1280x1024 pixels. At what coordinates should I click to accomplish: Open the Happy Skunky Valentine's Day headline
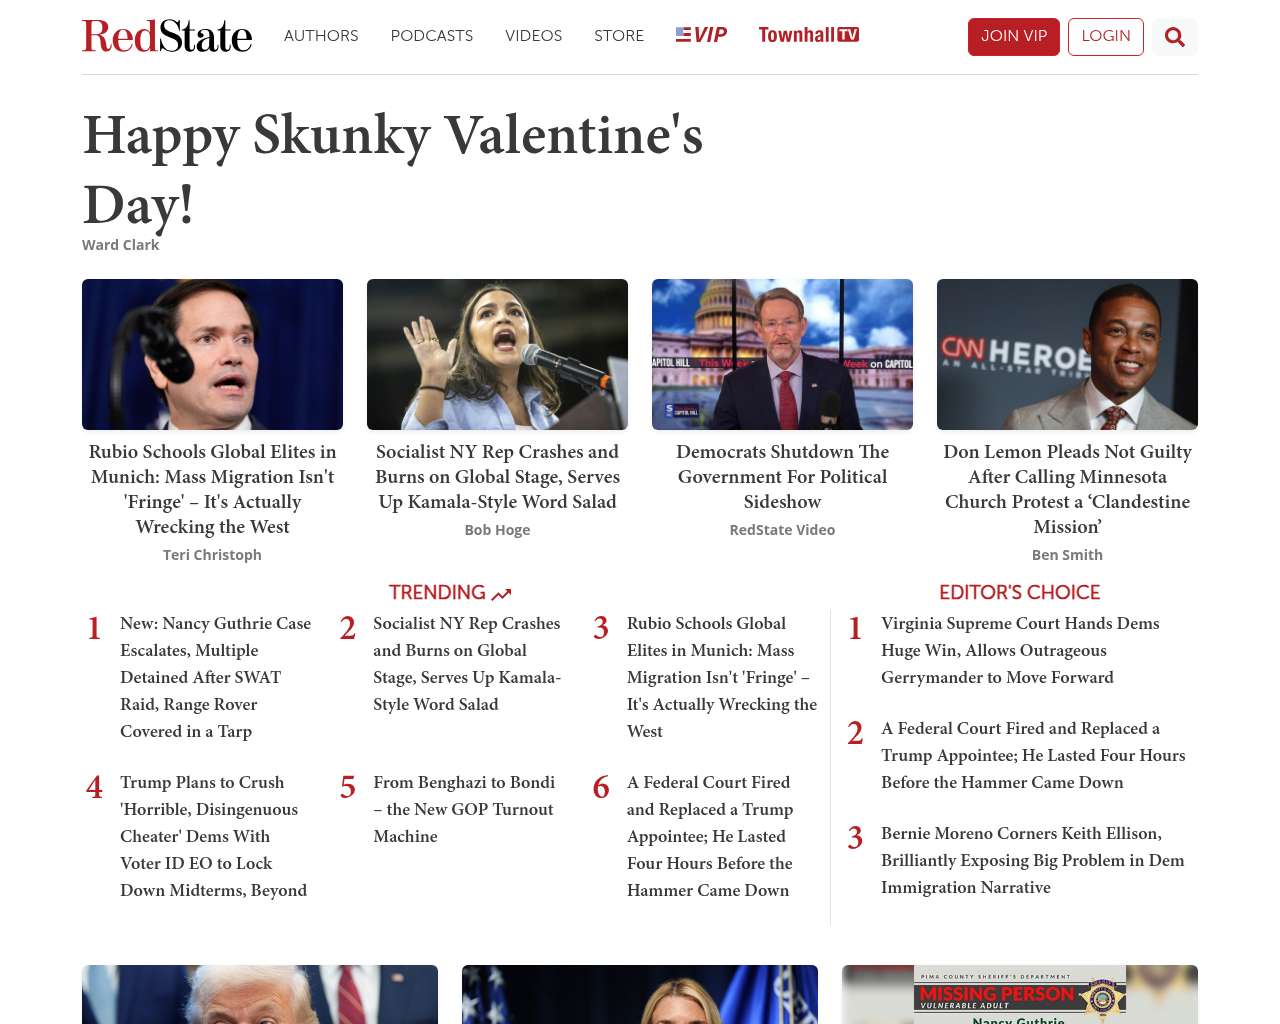(393, 169)
